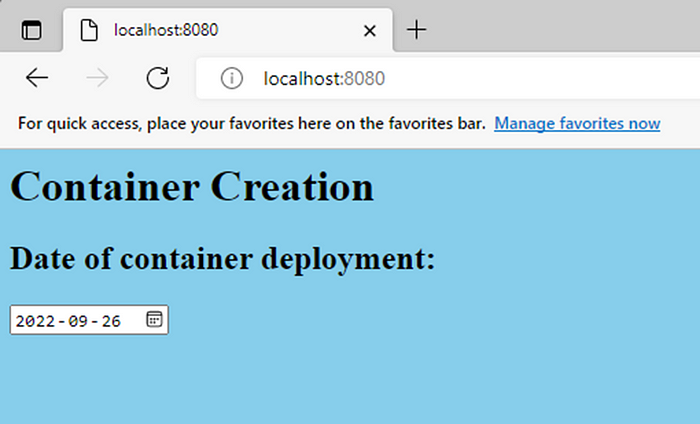Focus the address bar showing localhost:8080
The width and height of the screenshot is (700, 424).
[448, 79]
